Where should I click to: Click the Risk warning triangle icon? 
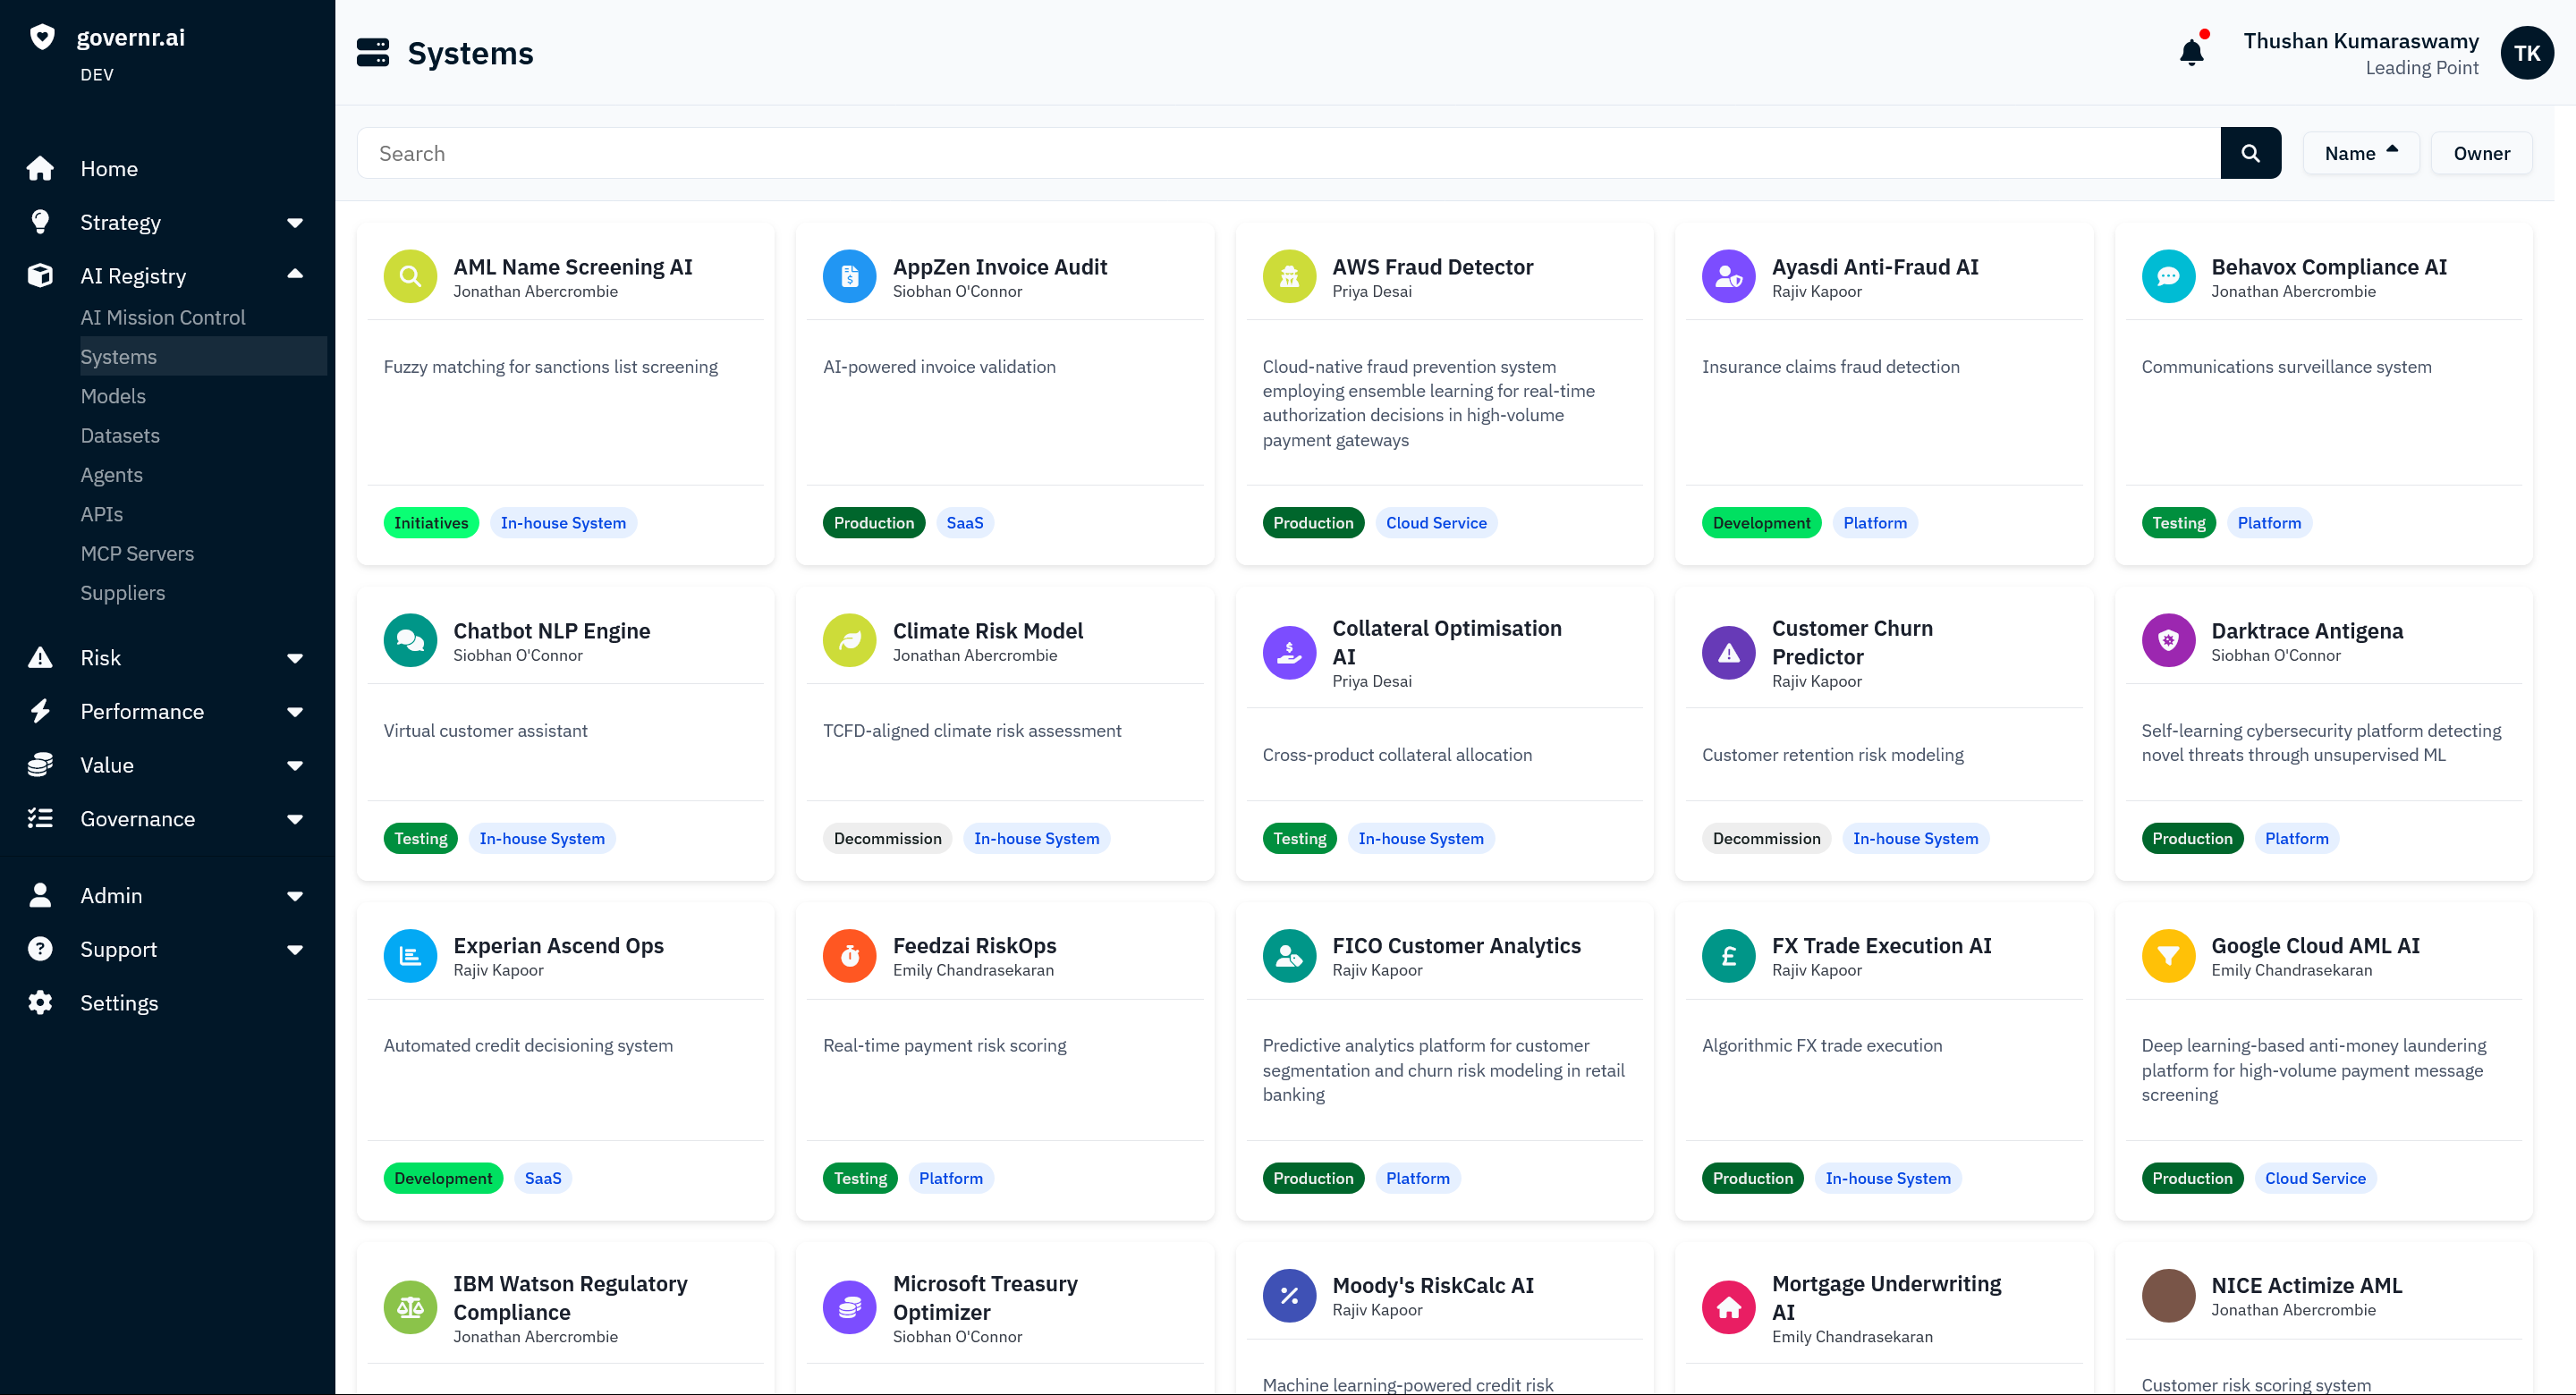[x=41, y=657]
